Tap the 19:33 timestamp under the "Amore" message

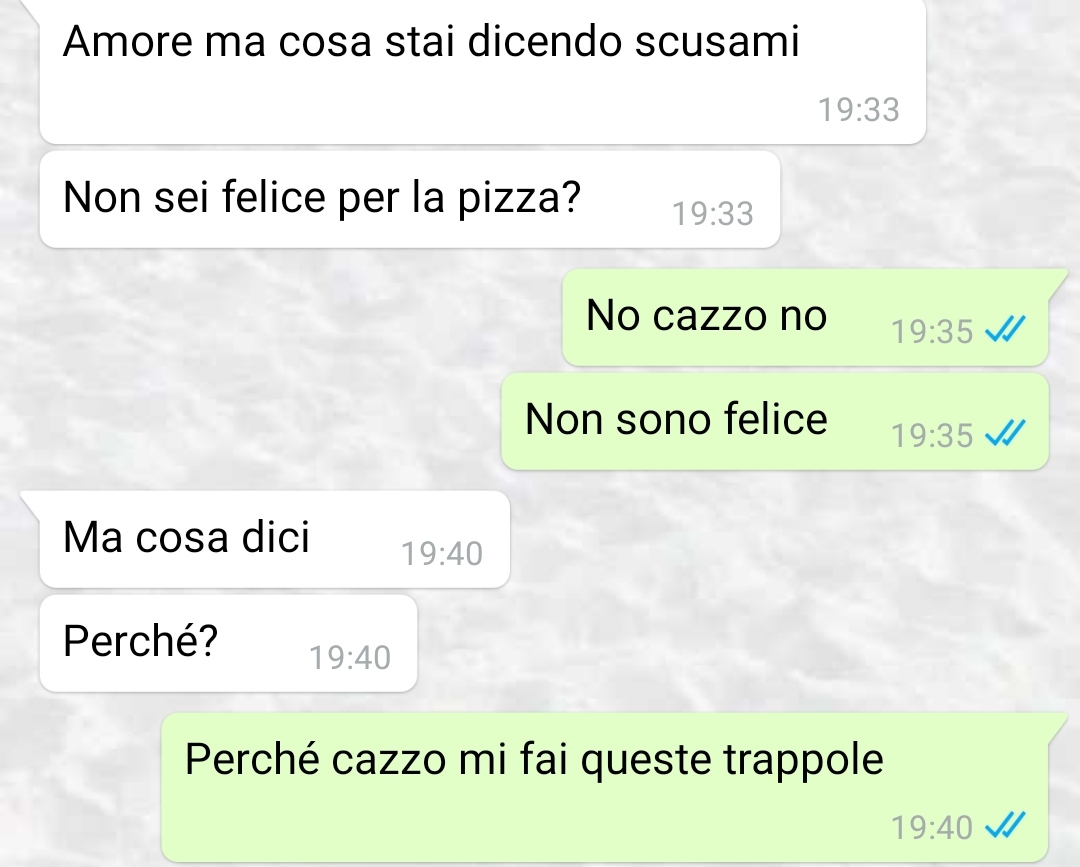(x=858, y=110)
